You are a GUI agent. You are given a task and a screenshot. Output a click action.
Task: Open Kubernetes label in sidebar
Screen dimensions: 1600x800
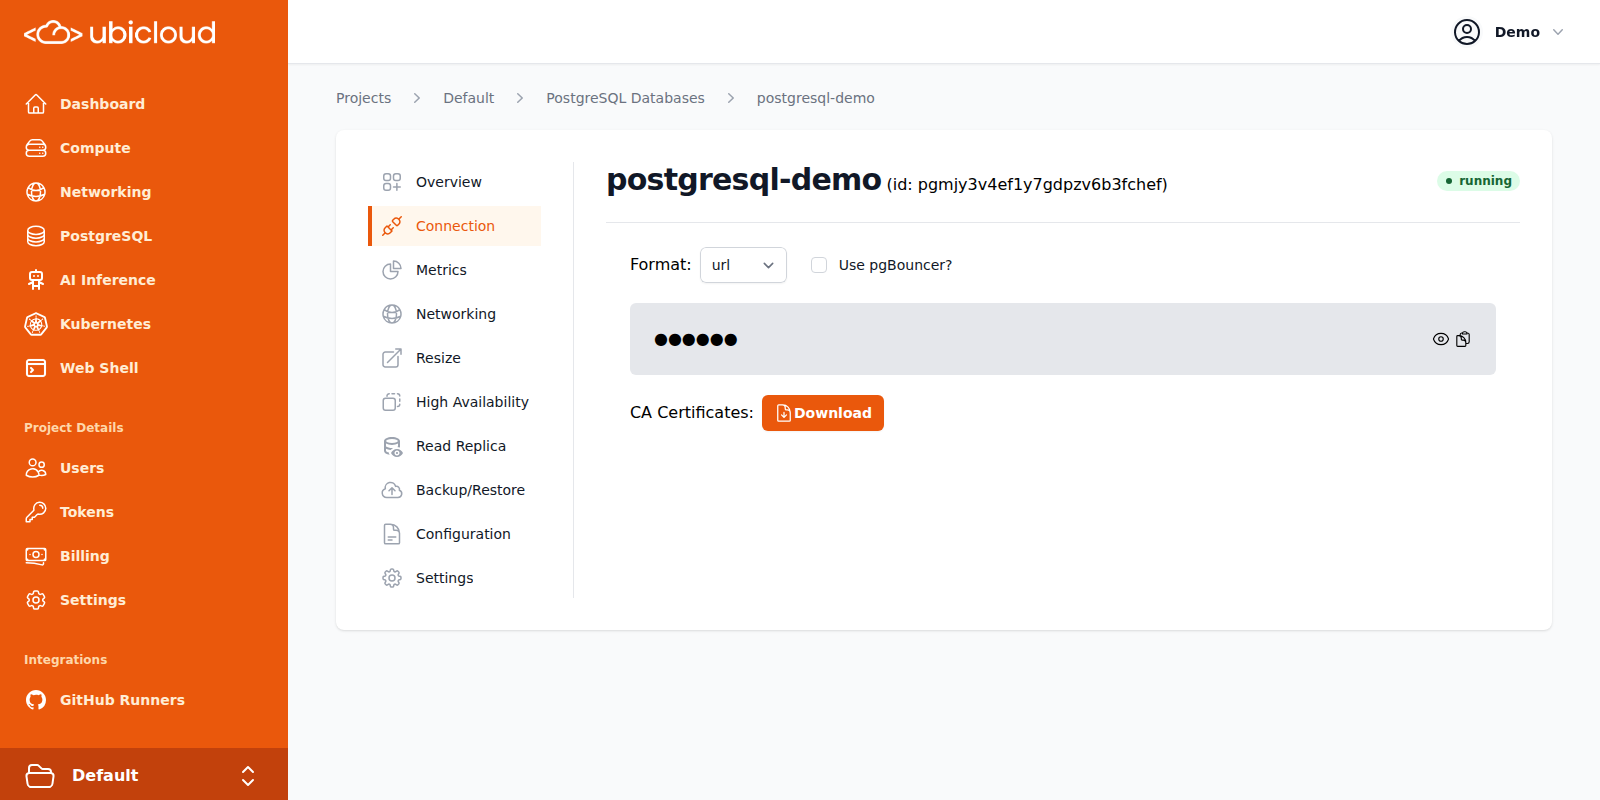(105, 324)
